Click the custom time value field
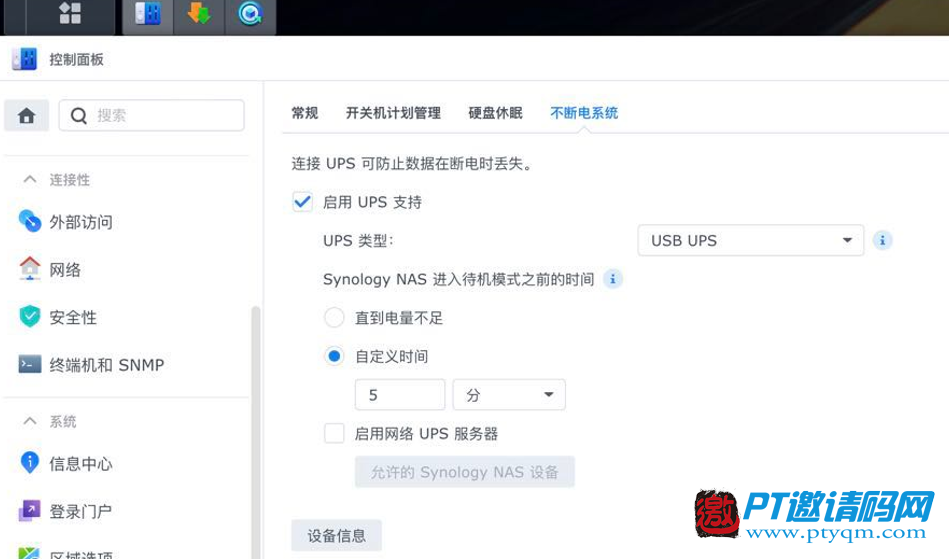This screenshot has height=559, width=949. click(400, 394)
